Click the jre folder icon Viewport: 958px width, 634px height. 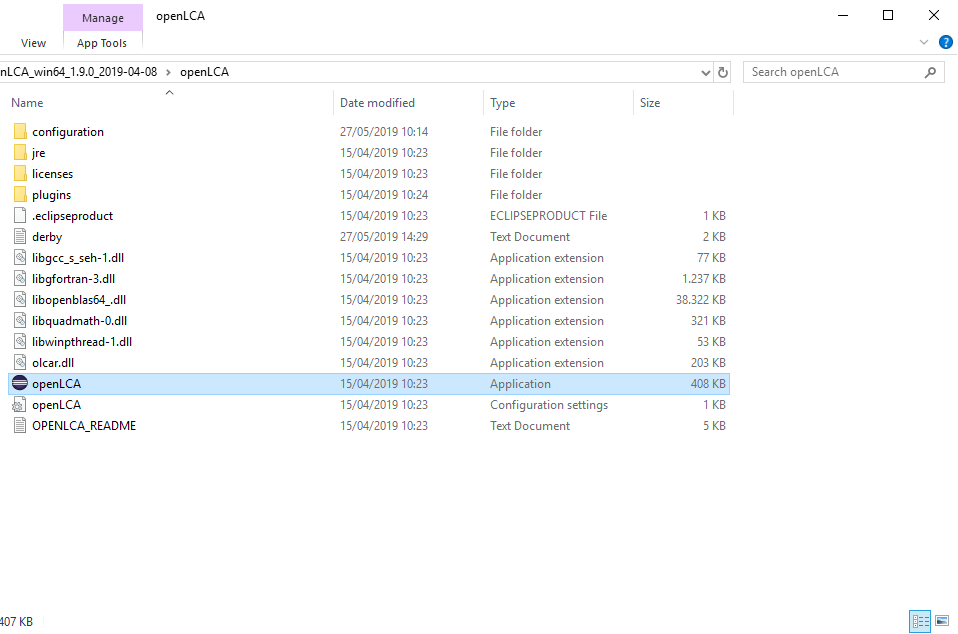click(20, 152)
